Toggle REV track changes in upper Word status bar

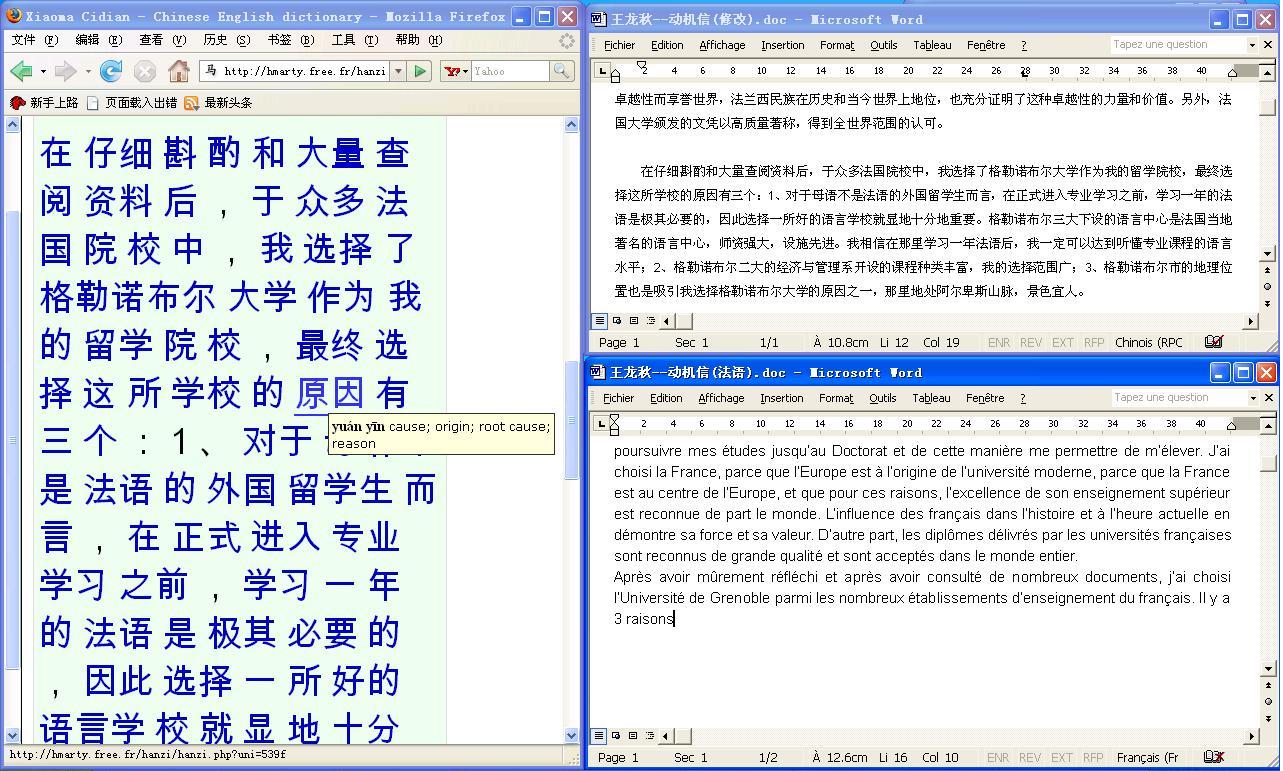click(x=1030, y=342)
